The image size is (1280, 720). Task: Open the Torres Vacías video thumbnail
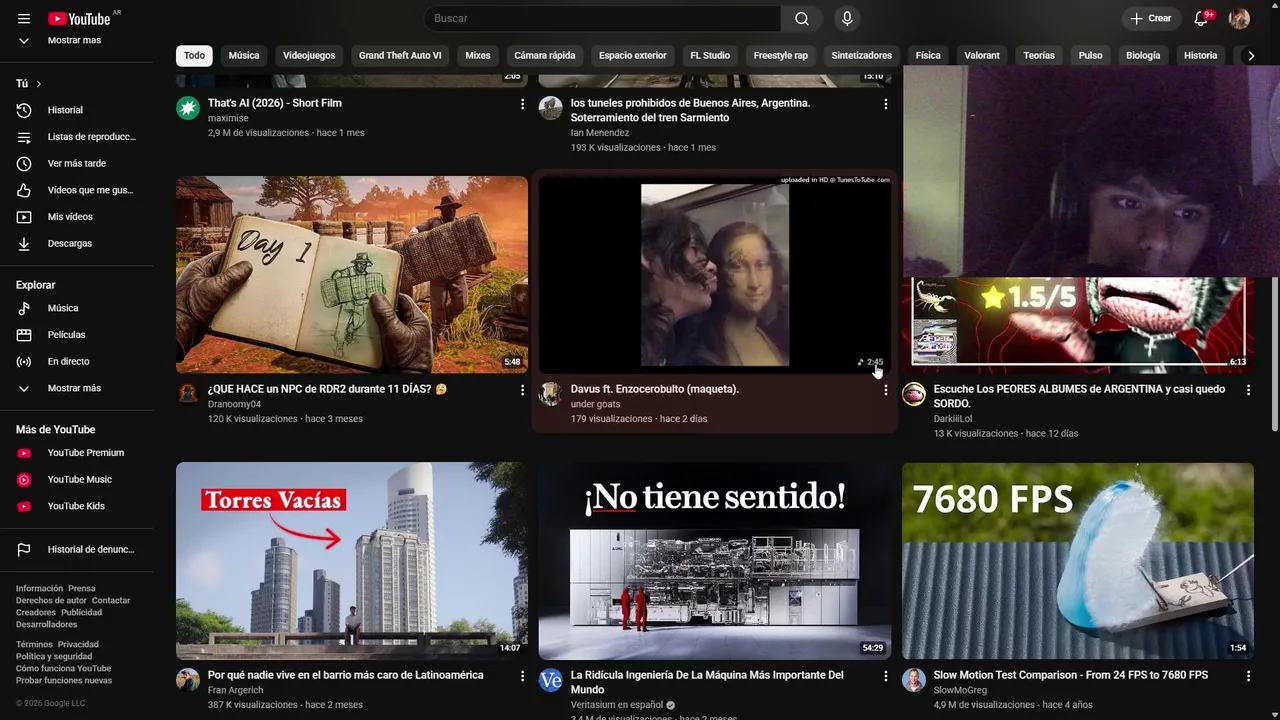tap(352, 560)
